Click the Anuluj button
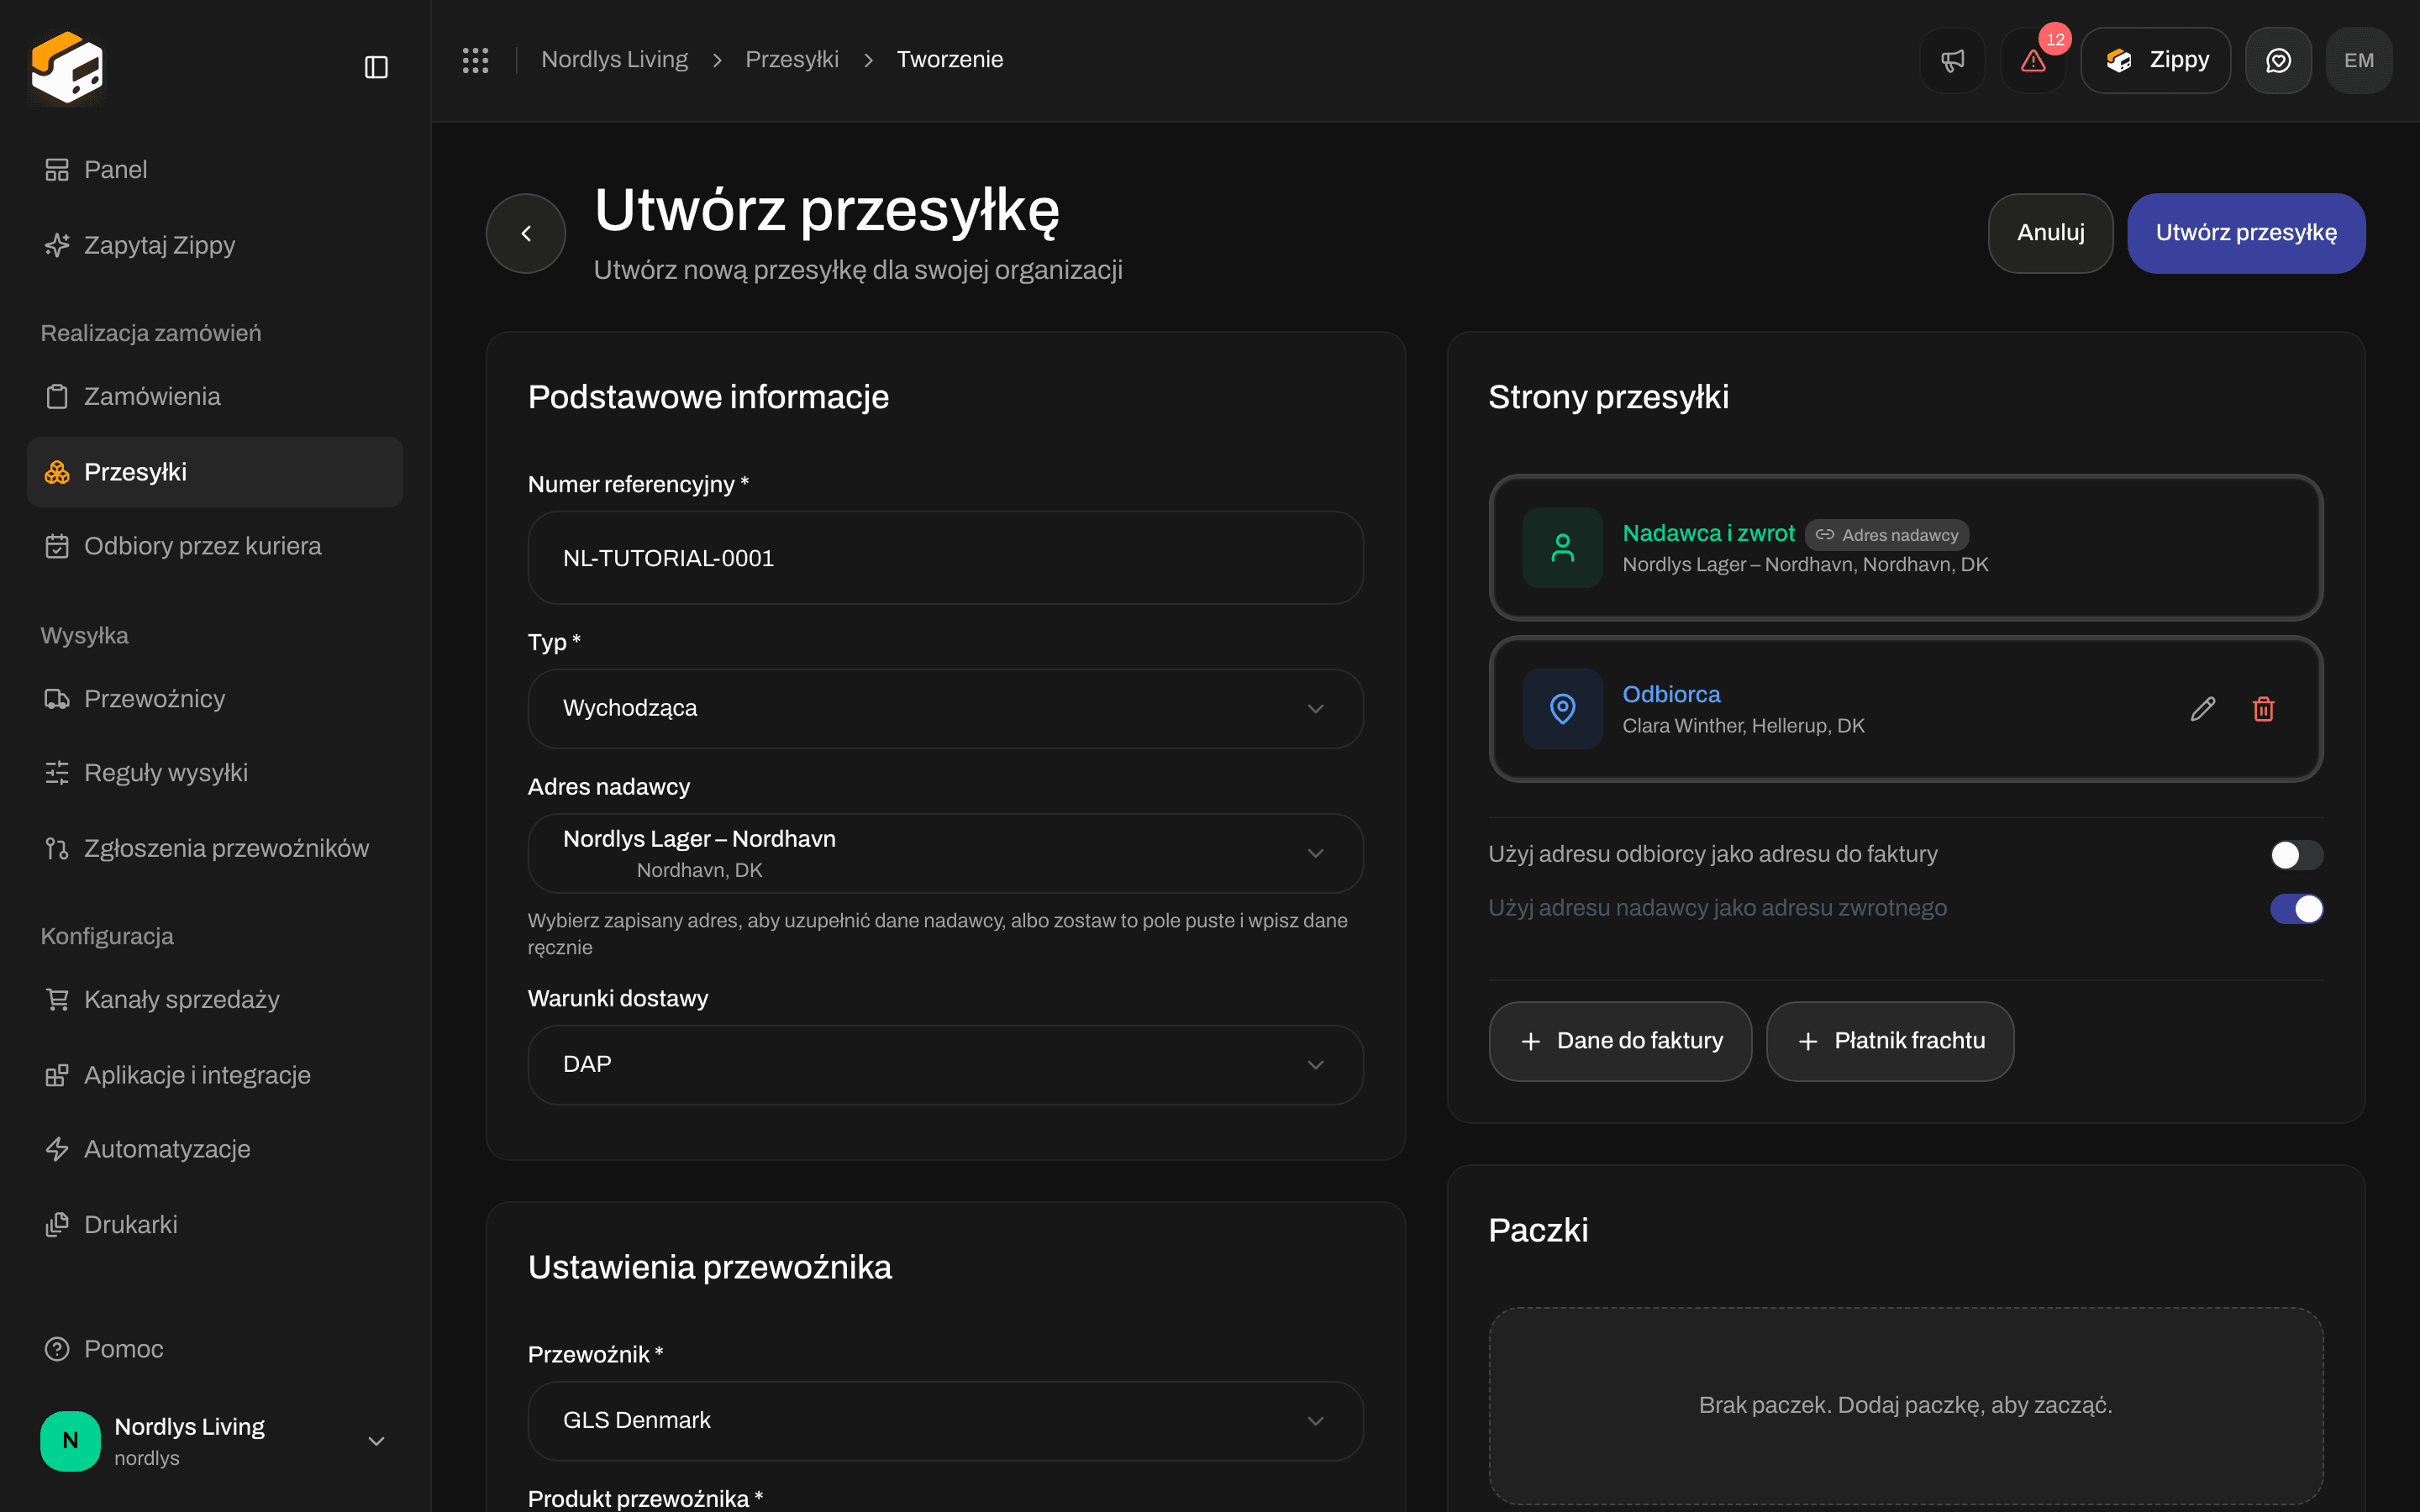 coord(2050,233)
